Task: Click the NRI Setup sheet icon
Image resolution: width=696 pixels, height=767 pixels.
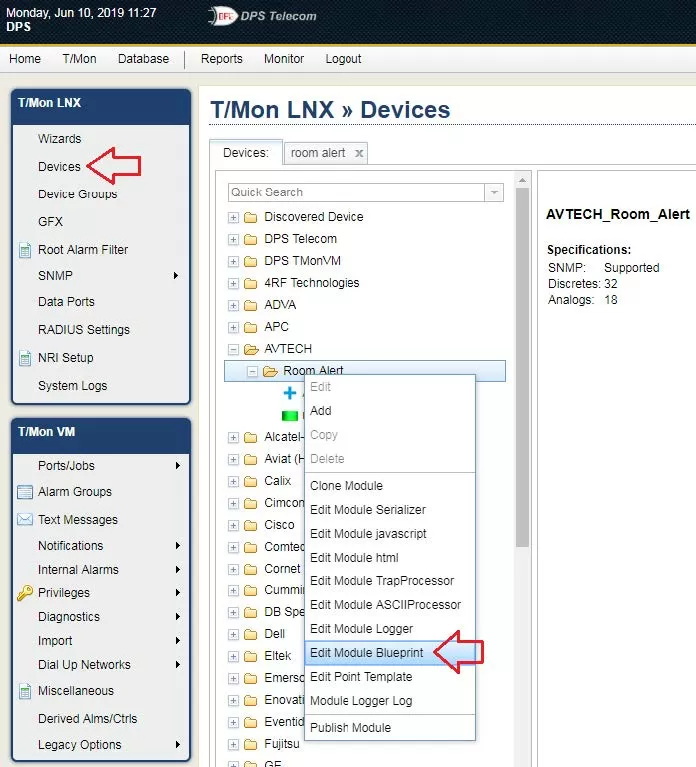Action: click(25, 358)
